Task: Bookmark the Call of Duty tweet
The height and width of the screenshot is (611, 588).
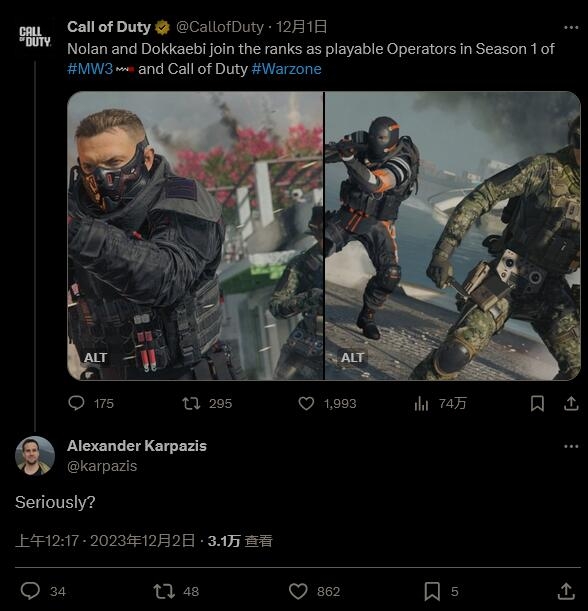Action: (537, 403)
